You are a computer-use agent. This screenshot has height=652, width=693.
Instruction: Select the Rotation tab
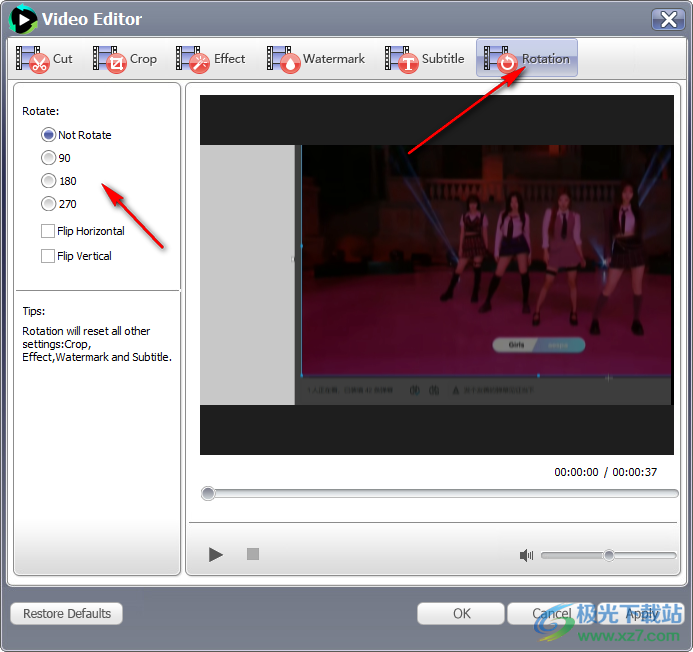527,58
